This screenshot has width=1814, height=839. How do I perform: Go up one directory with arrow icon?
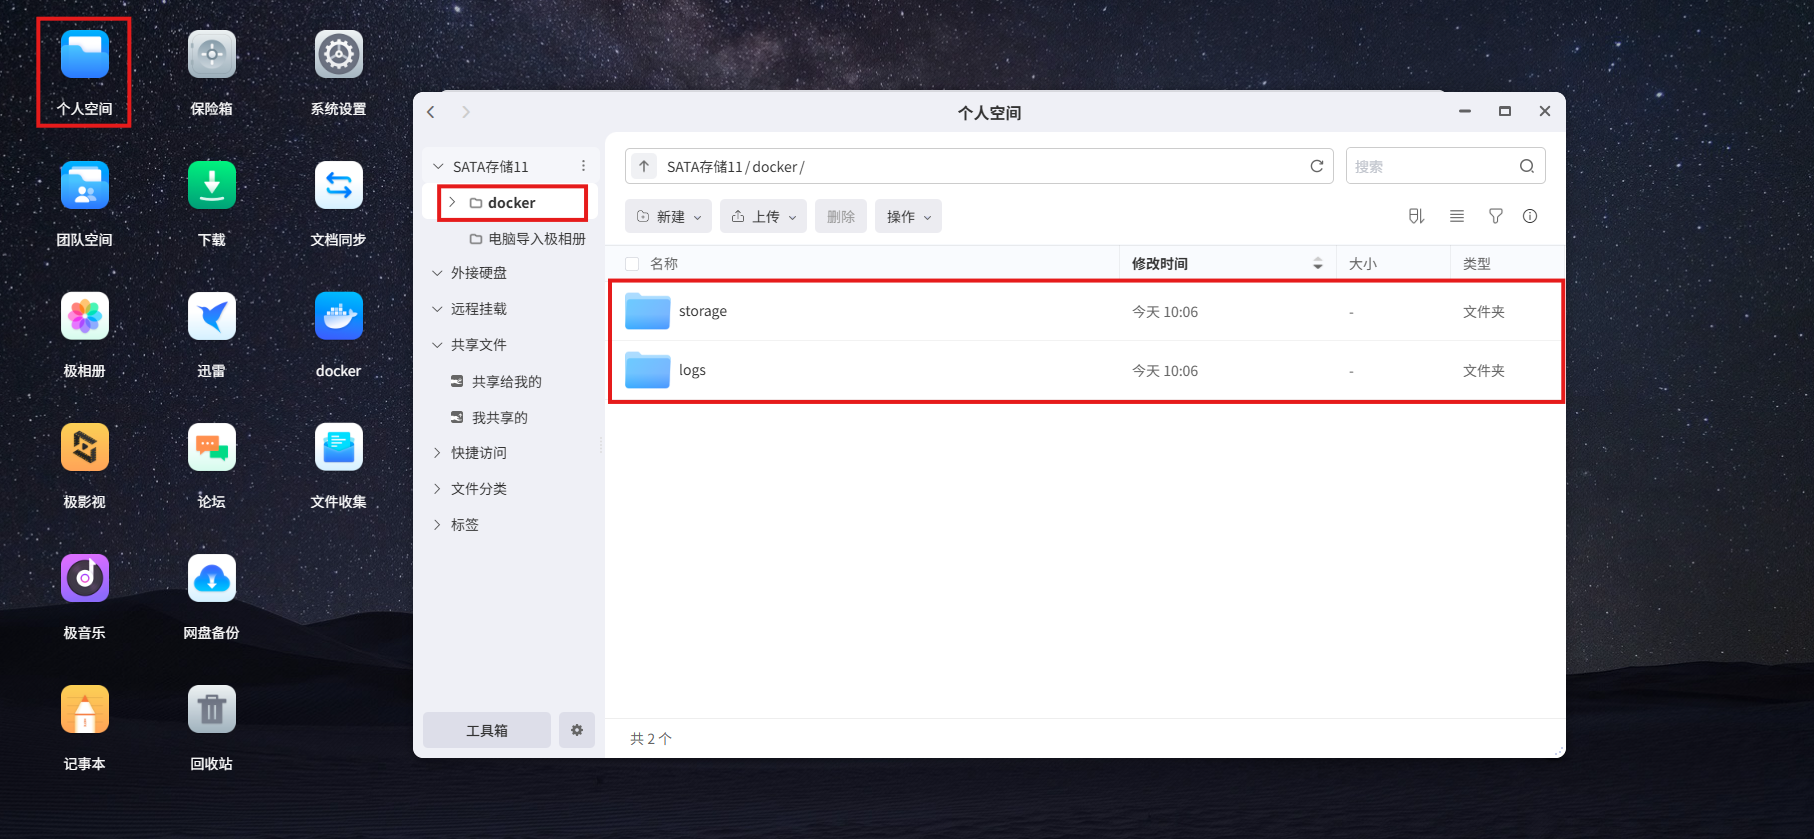point(644,166)
